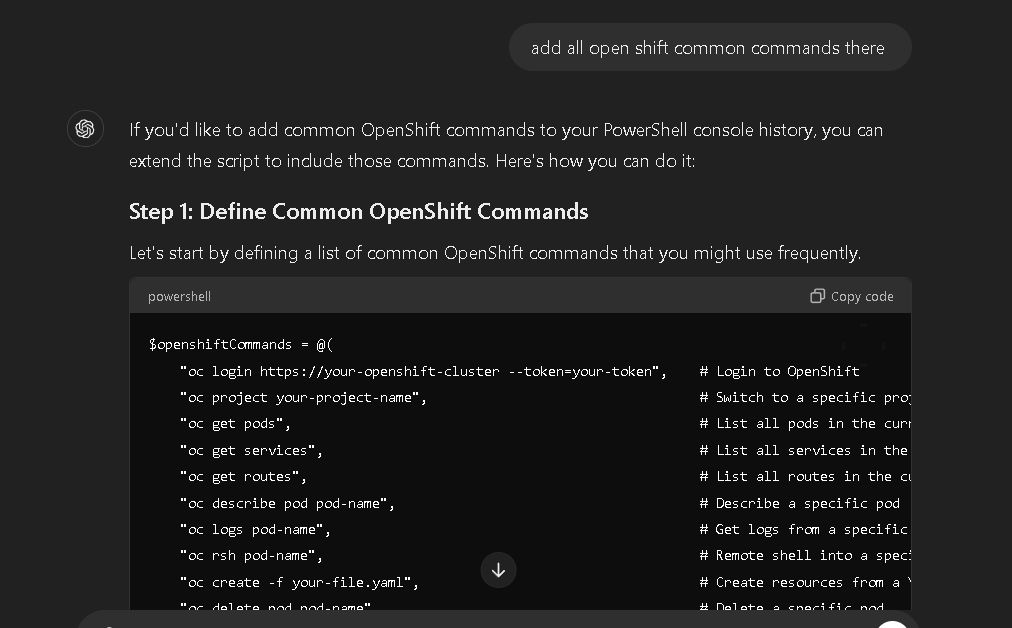The image size is (1012, 628).
Task: Click the 'oc get services' command line
Action: pyautogui.click(x=251, y=451)
